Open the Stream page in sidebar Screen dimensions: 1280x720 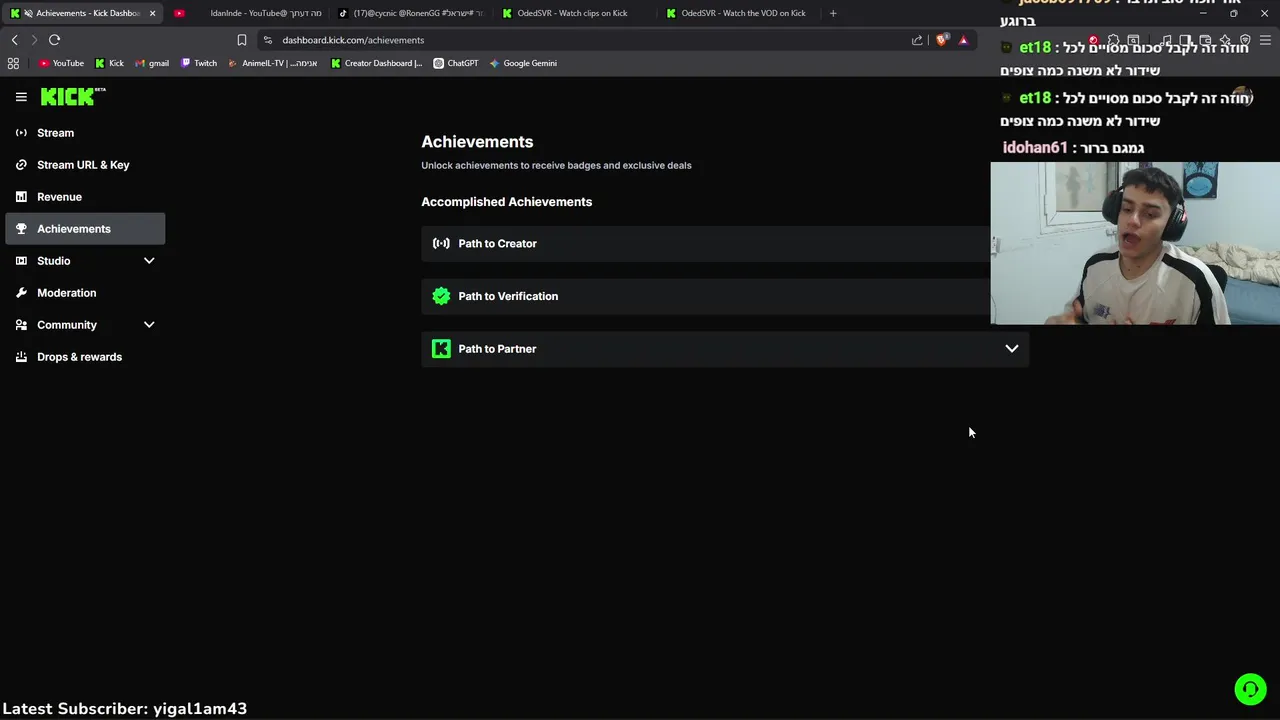[85, 133]
